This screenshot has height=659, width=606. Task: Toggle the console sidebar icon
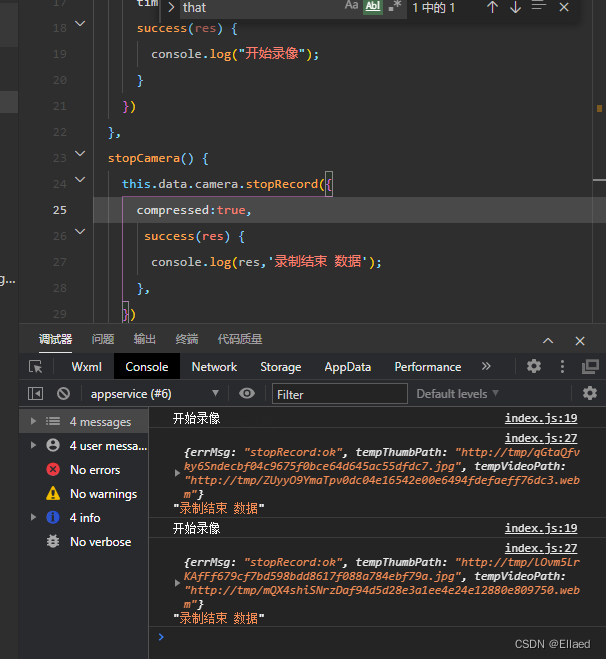point(35,394)
